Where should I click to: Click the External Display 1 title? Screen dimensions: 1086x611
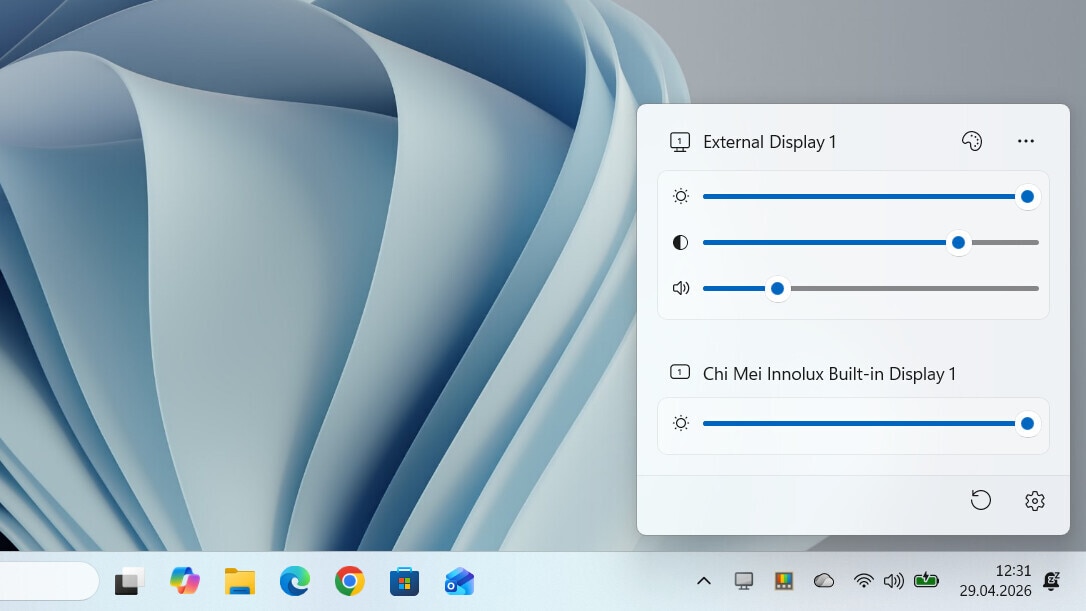(769, 142)
